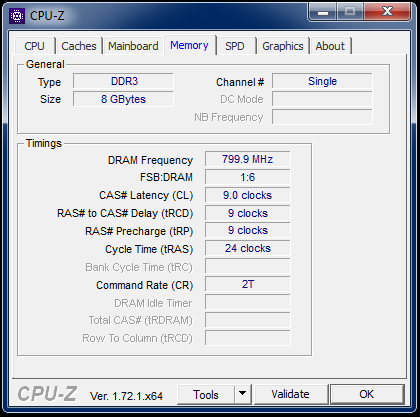Click the CPU-Z app icon in title bar
Screen dimensions: 420x417
click(x=17, y=15)
